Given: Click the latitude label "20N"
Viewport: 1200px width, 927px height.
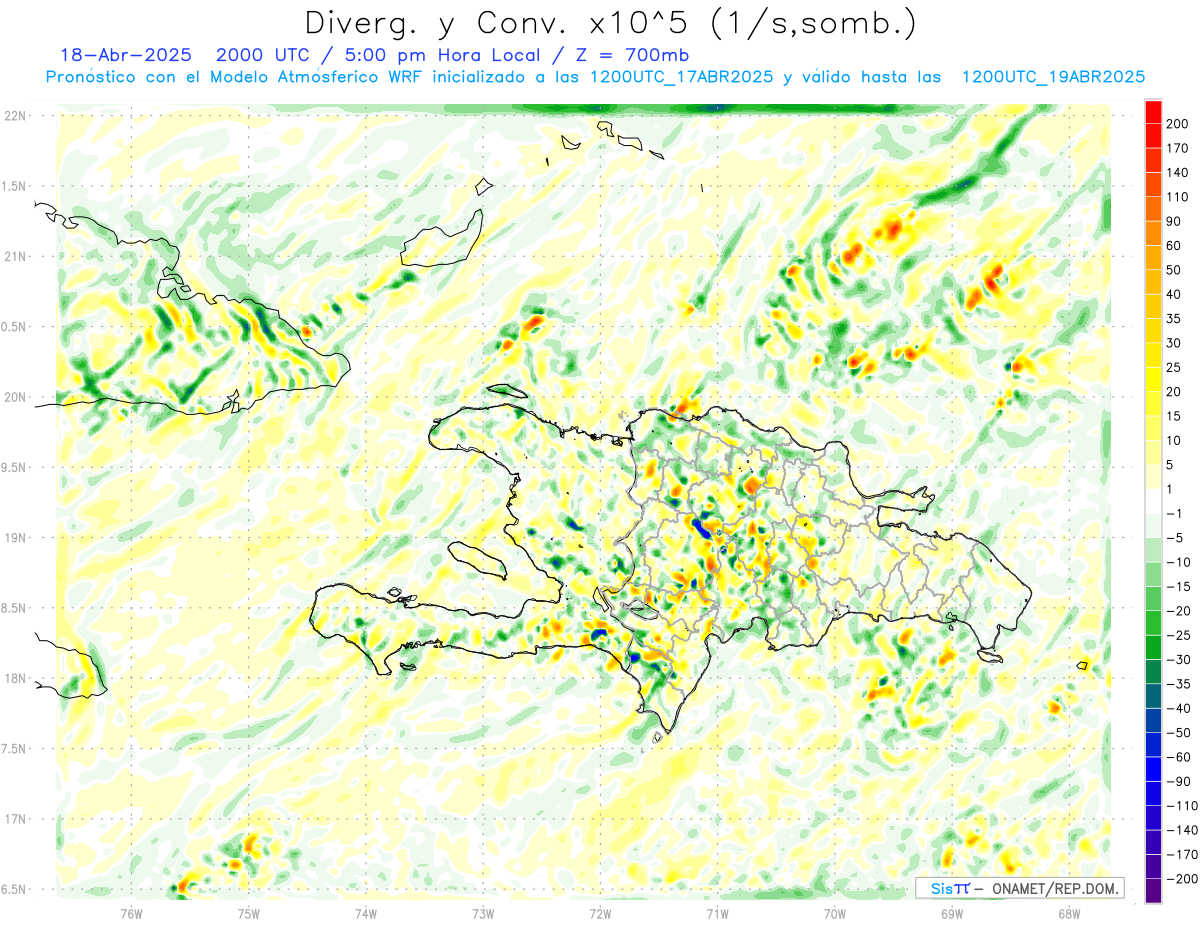Looking at the screenshot, I should (x=15, y=397).
